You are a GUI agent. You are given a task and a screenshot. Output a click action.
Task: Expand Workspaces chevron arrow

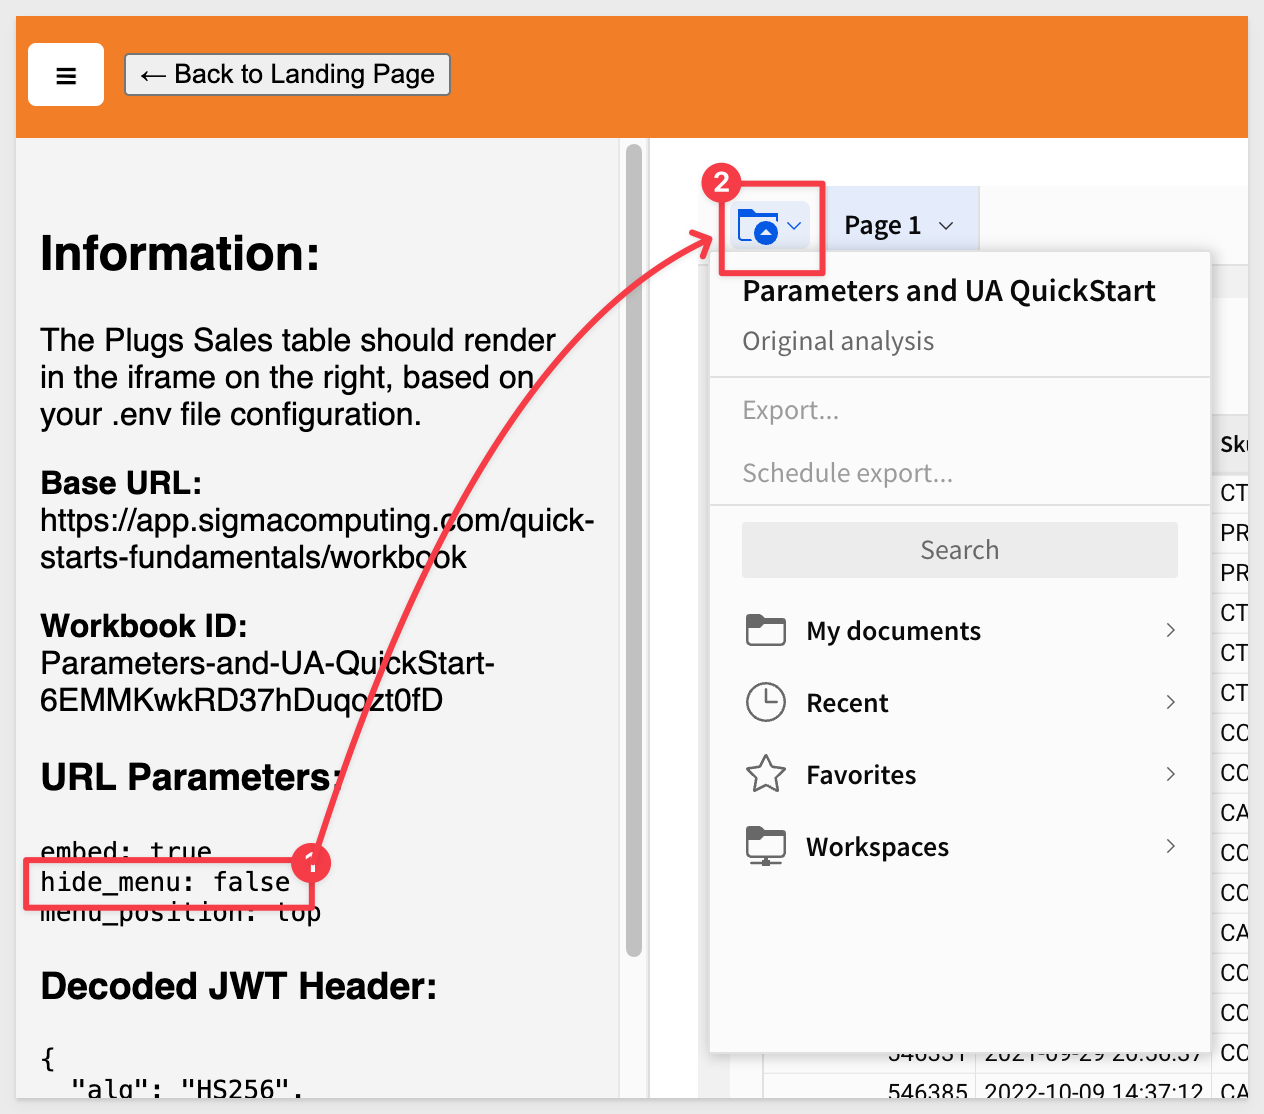pos(1171,846)
